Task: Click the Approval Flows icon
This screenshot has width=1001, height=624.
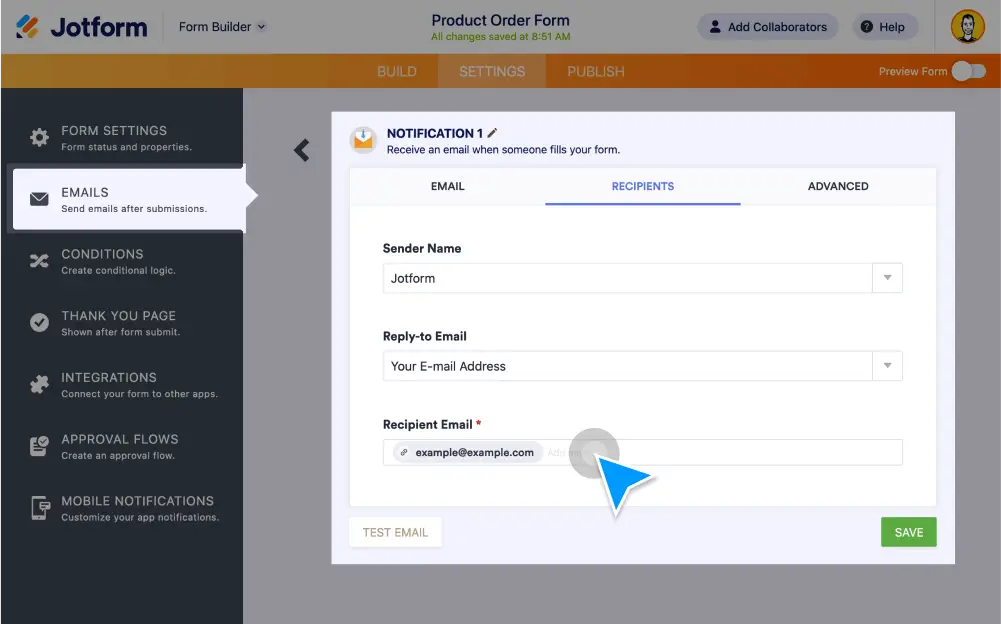Action: 39,446
